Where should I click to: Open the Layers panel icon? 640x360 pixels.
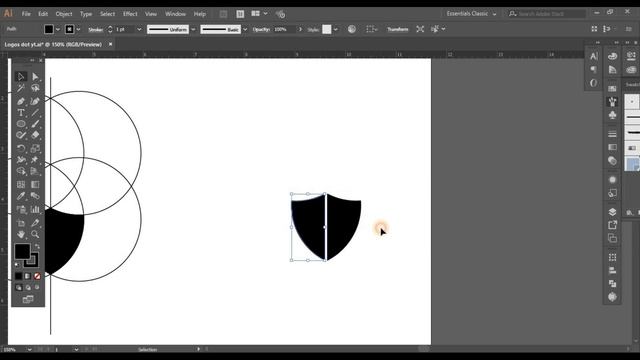612,211
